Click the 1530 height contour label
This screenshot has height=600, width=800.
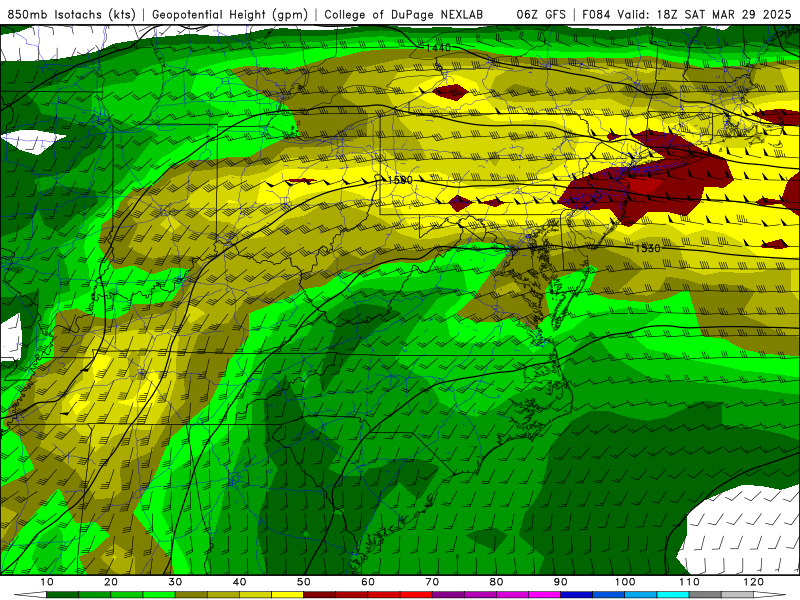click(647, 248)
